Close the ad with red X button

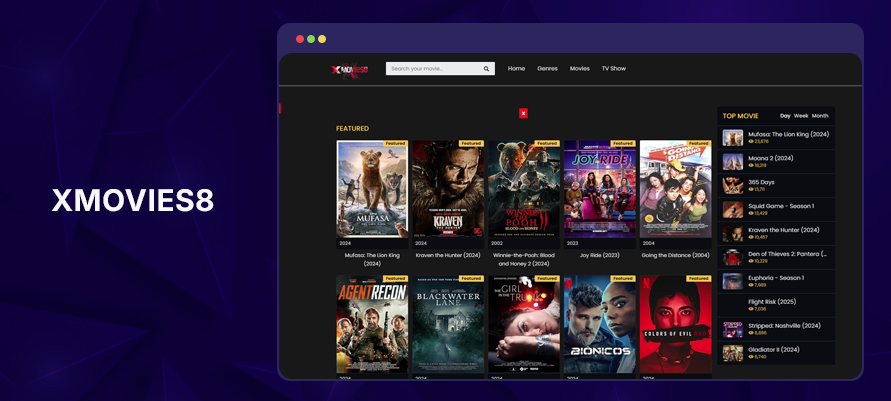pos(523,113)
